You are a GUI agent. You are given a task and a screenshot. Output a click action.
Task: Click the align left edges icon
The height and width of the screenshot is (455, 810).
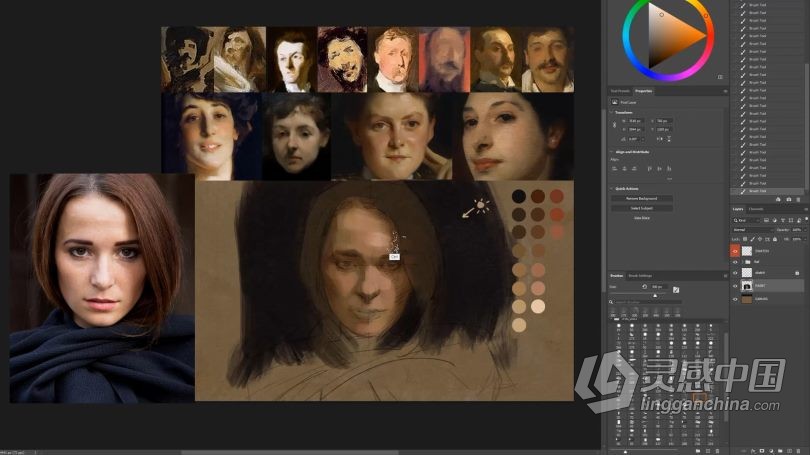coord(615,169)
